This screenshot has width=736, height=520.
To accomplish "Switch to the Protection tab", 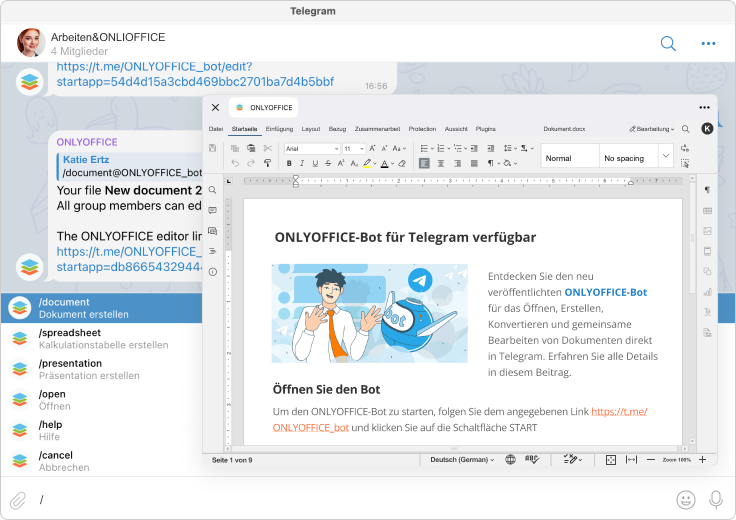I will 422,129.
